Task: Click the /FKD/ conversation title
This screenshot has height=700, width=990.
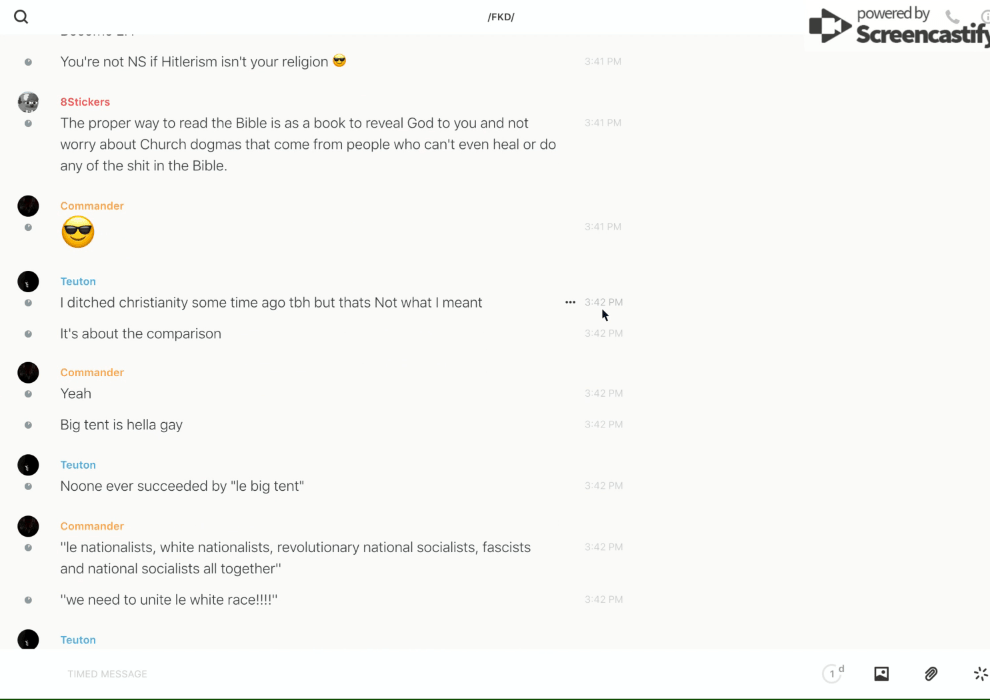Action: tap(501, 17)
